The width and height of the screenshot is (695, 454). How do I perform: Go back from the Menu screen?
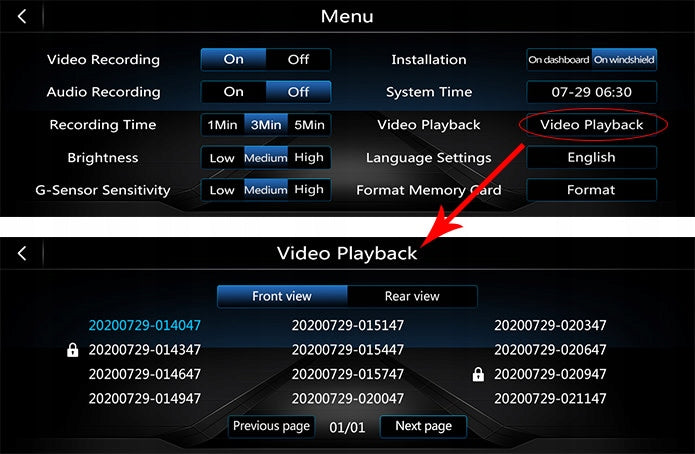click(22, 16)
